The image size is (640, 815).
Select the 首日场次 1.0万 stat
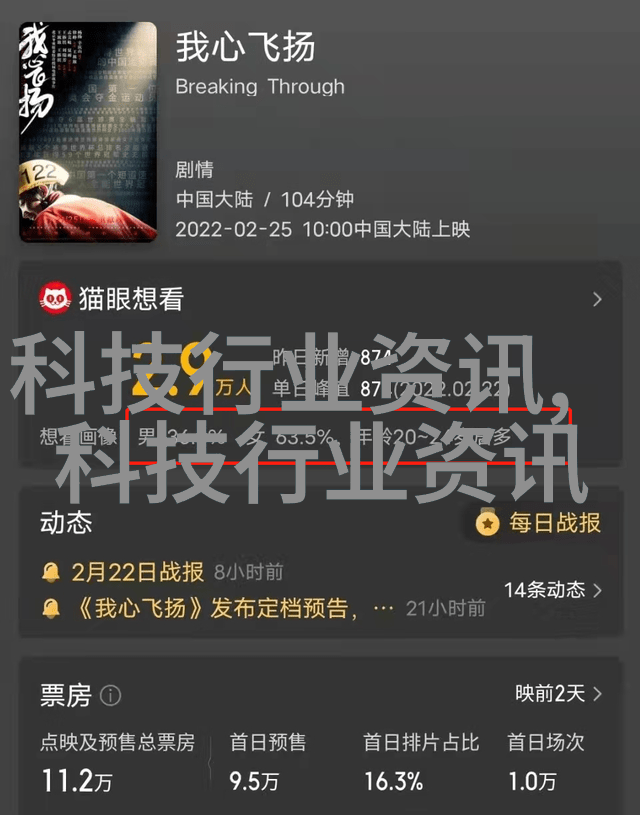(545, 761)
